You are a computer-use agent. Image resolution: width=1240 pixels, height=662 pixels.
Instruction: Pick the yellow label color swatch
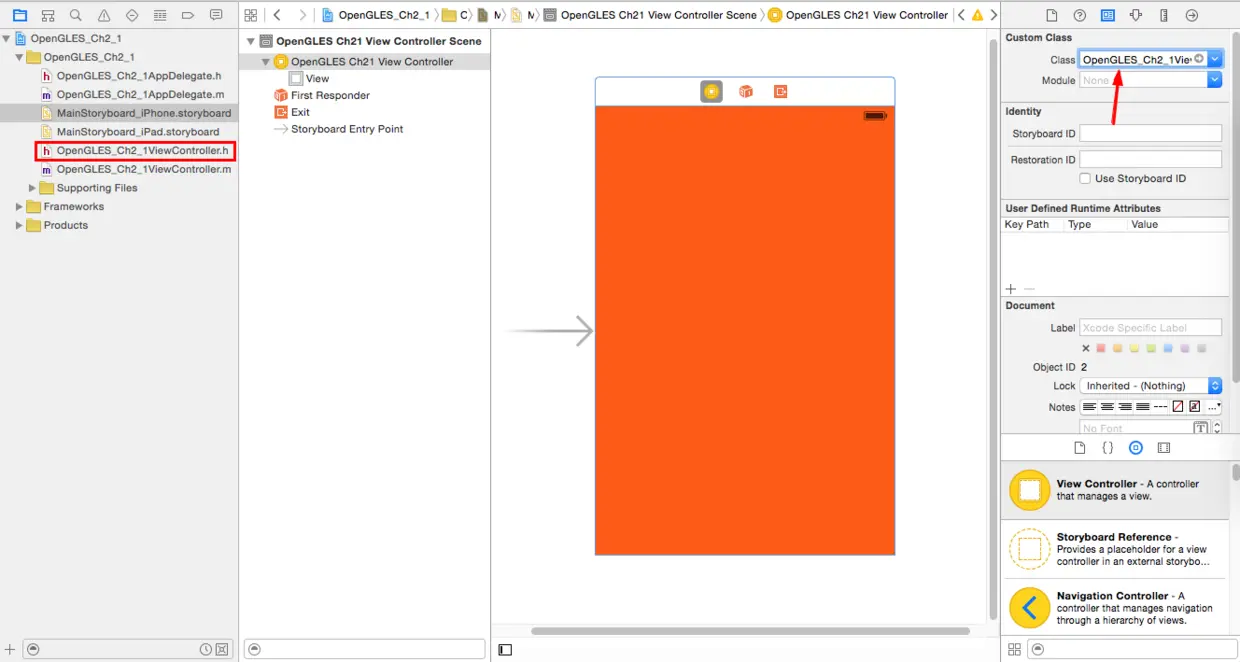(x=1134, y=347)
